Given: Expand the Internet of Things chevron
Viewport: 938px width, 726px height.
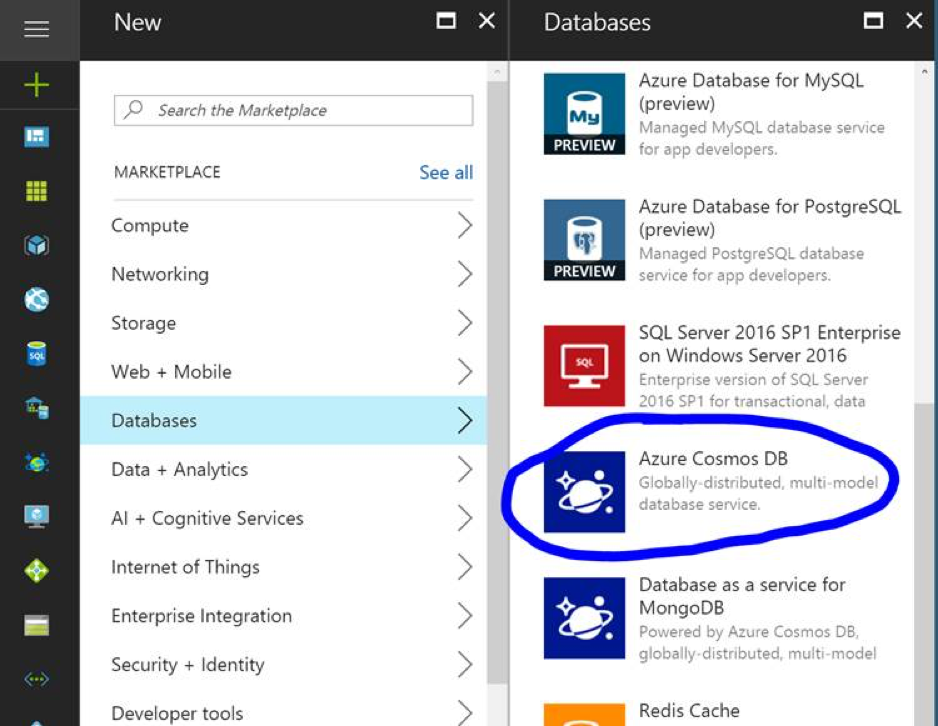Looking at the screenshot, I should [x=465, y=566].
